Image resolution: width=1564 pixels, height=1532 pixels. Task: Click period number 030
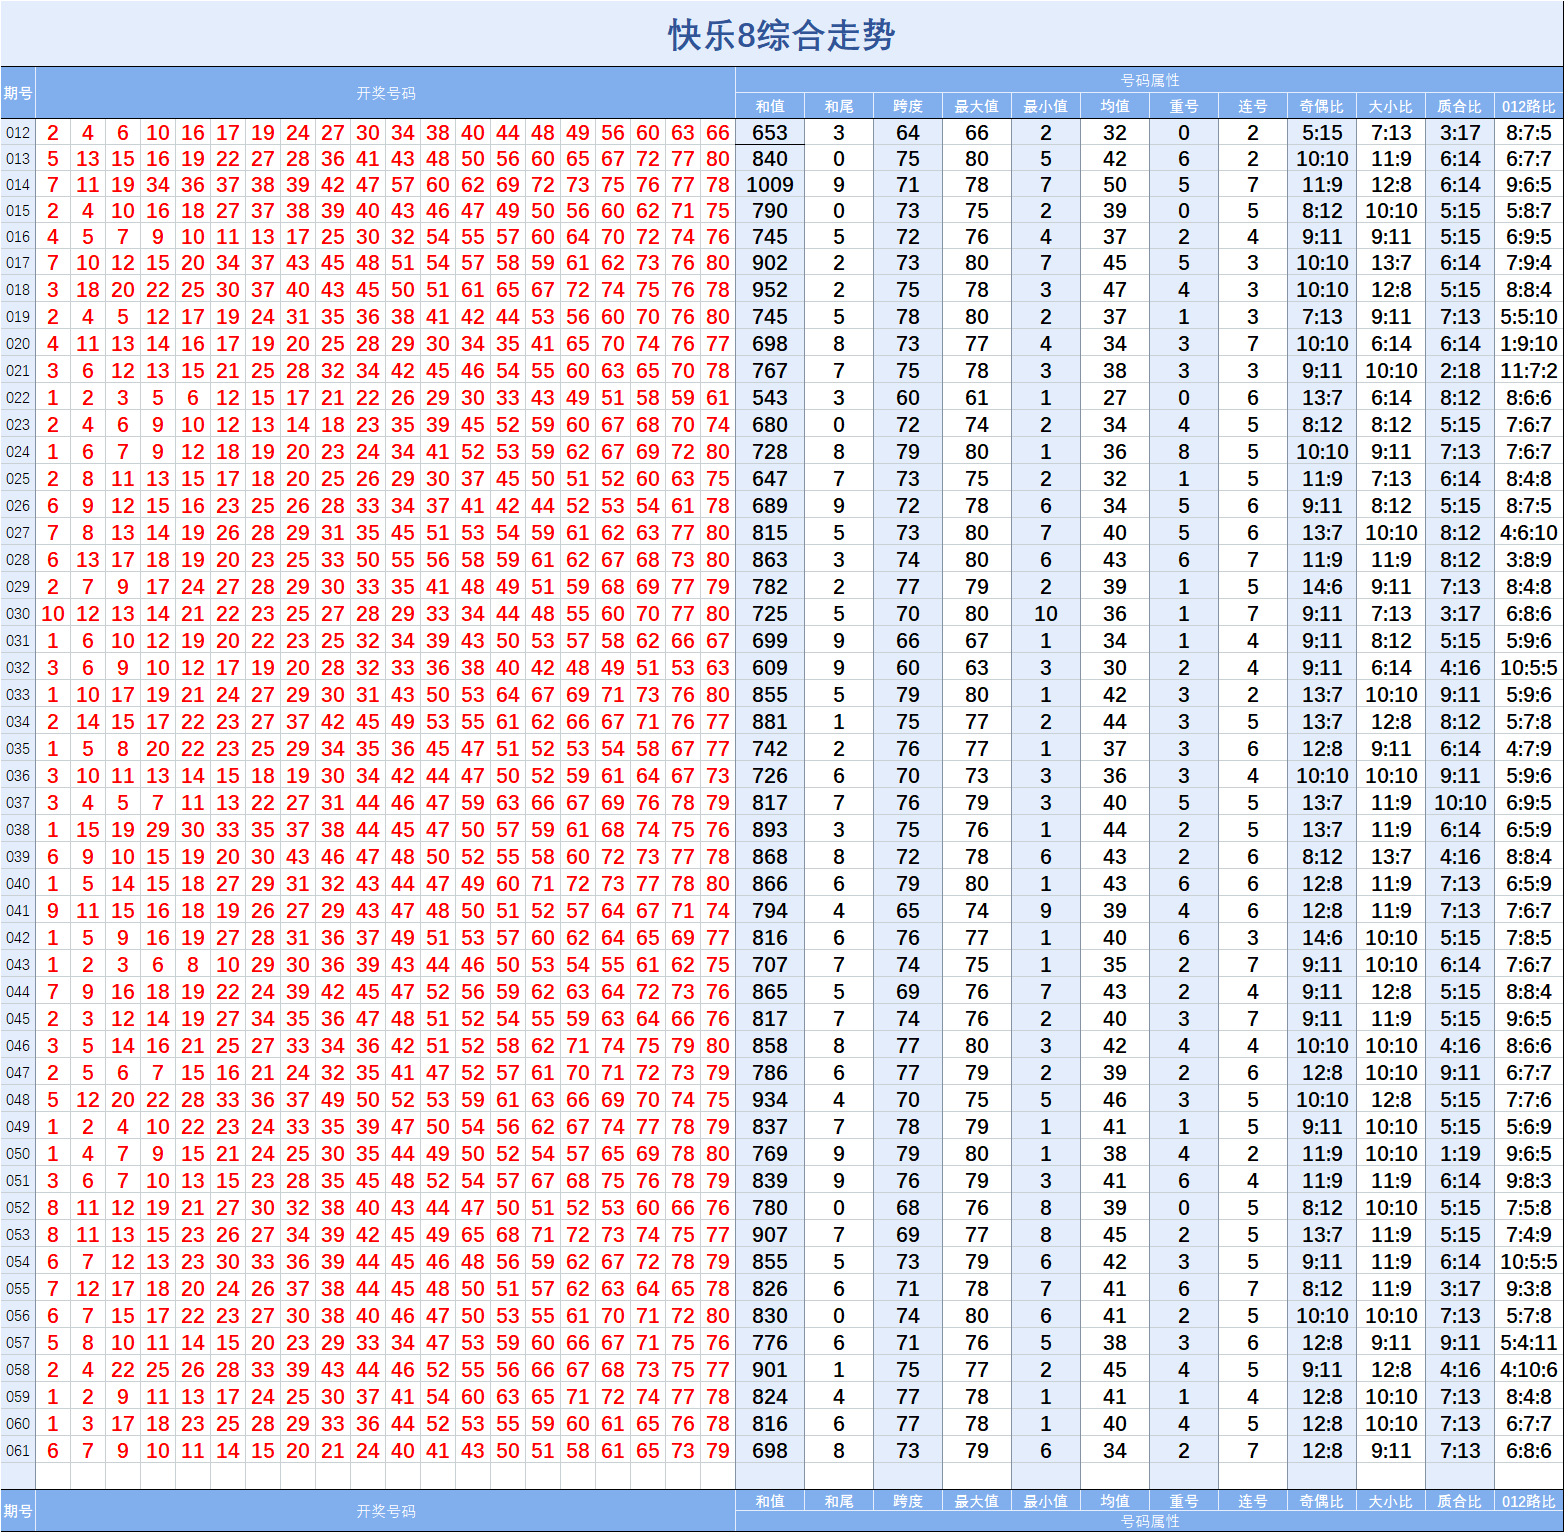[18, 614]
